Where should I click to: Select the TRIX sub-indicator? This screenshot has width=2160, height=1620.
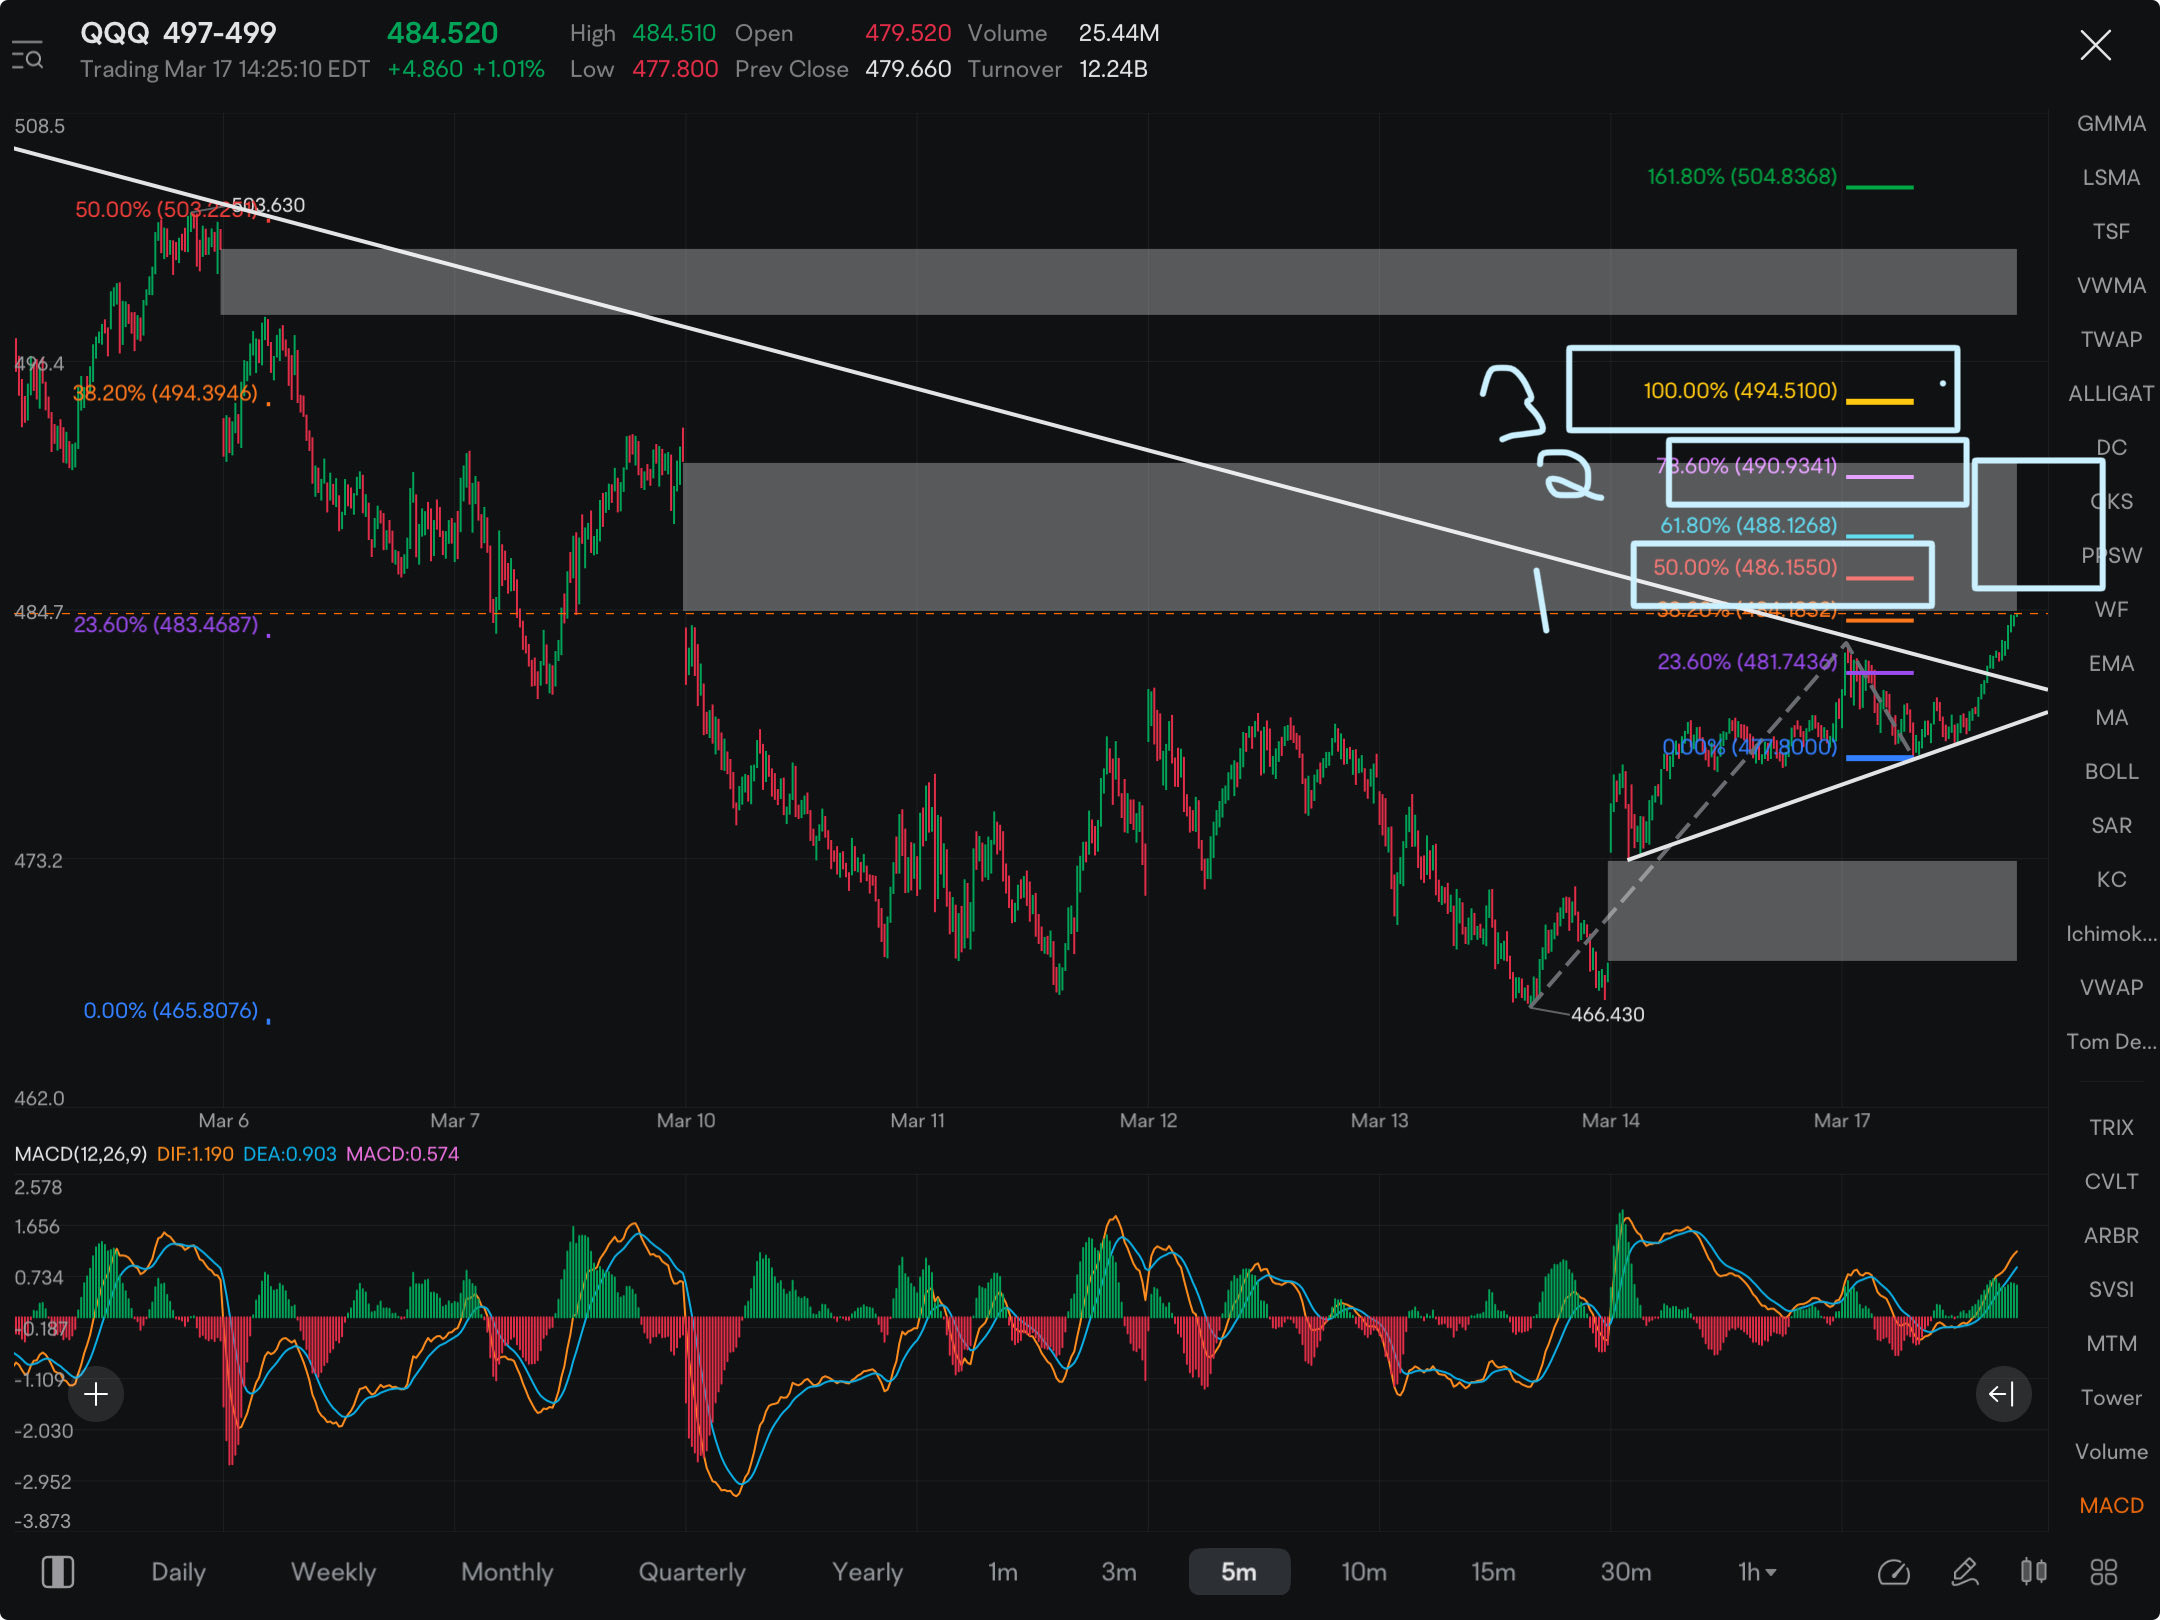point(2111,1128)
